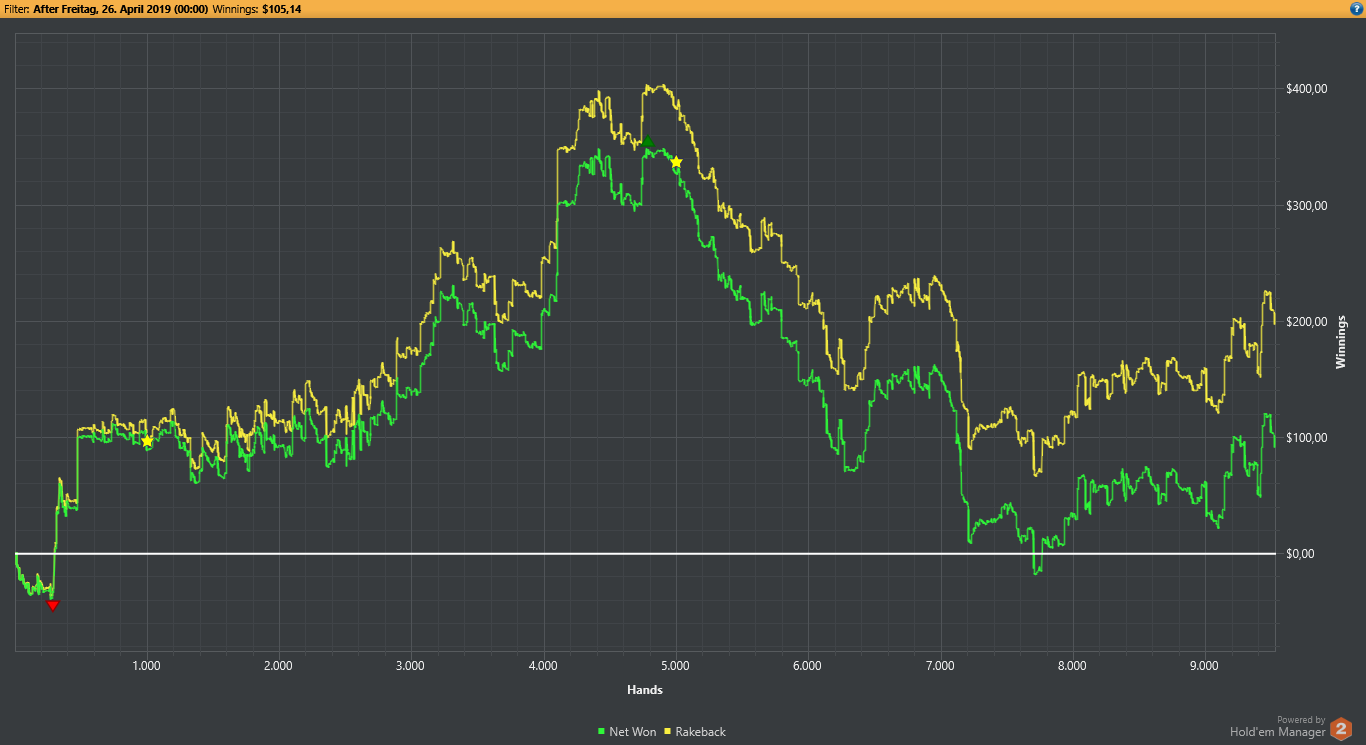Click the 'Hands' x-axis title
This screenshot has width=1366, height=745.
(645, 690)
